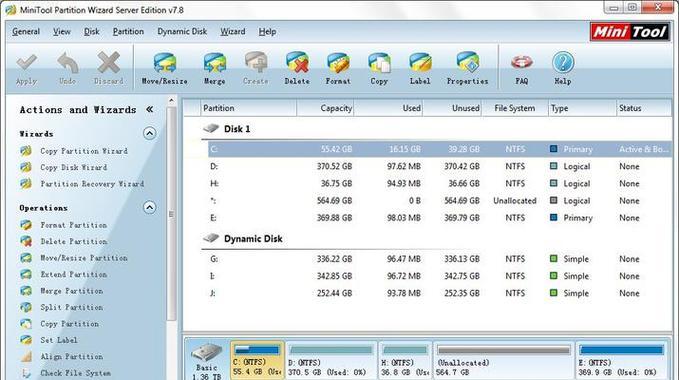Image resolution: width=679 pixels, height=380 pixels.
Task: Select the C: partition row
Action: click(x=439, y=149)
